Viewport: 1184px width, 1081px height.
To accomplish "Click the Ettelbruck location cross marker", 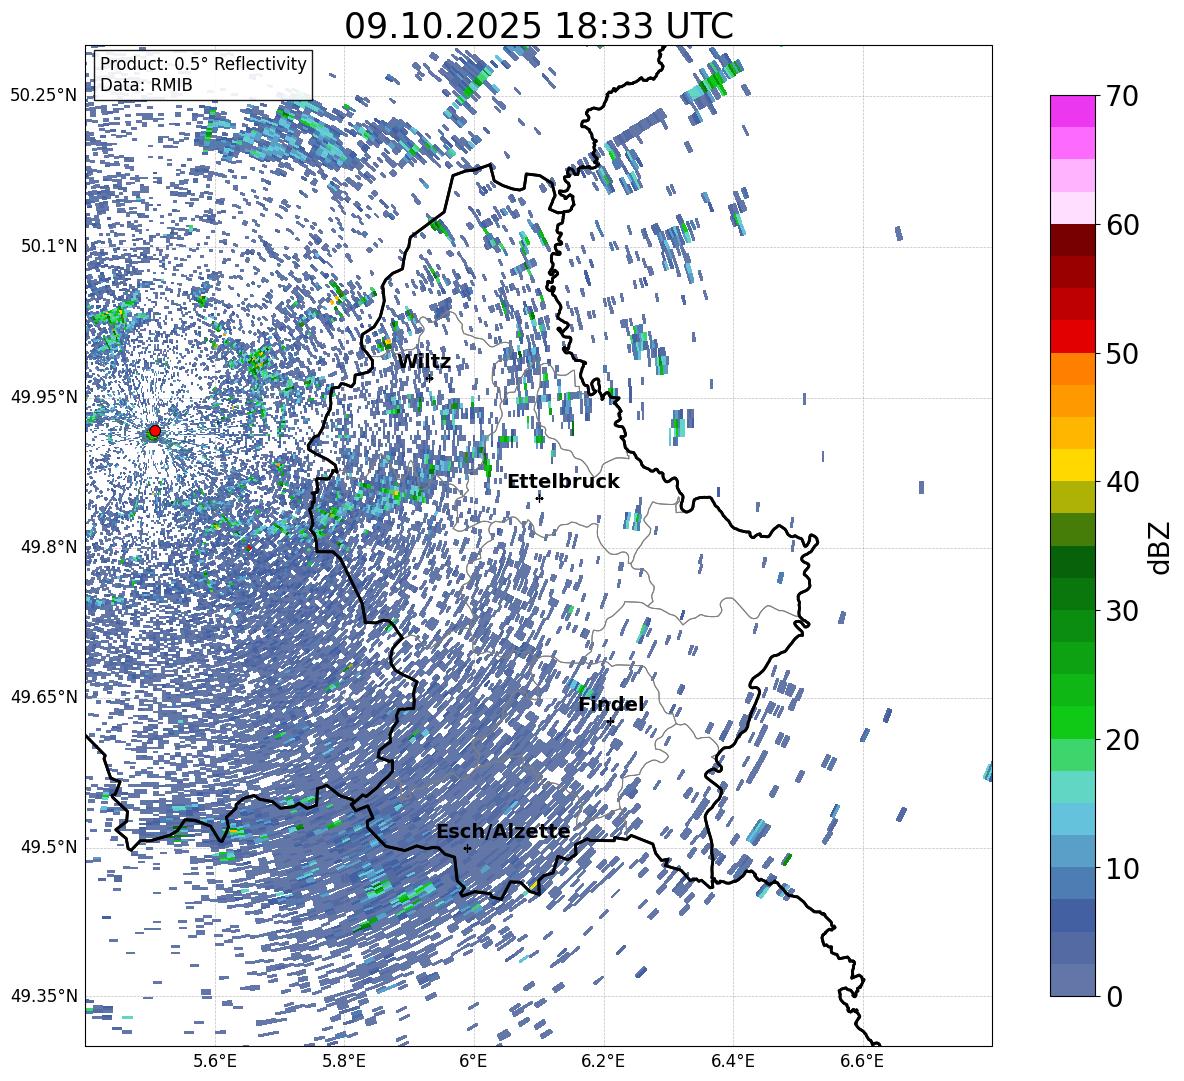I will [539, 497].
